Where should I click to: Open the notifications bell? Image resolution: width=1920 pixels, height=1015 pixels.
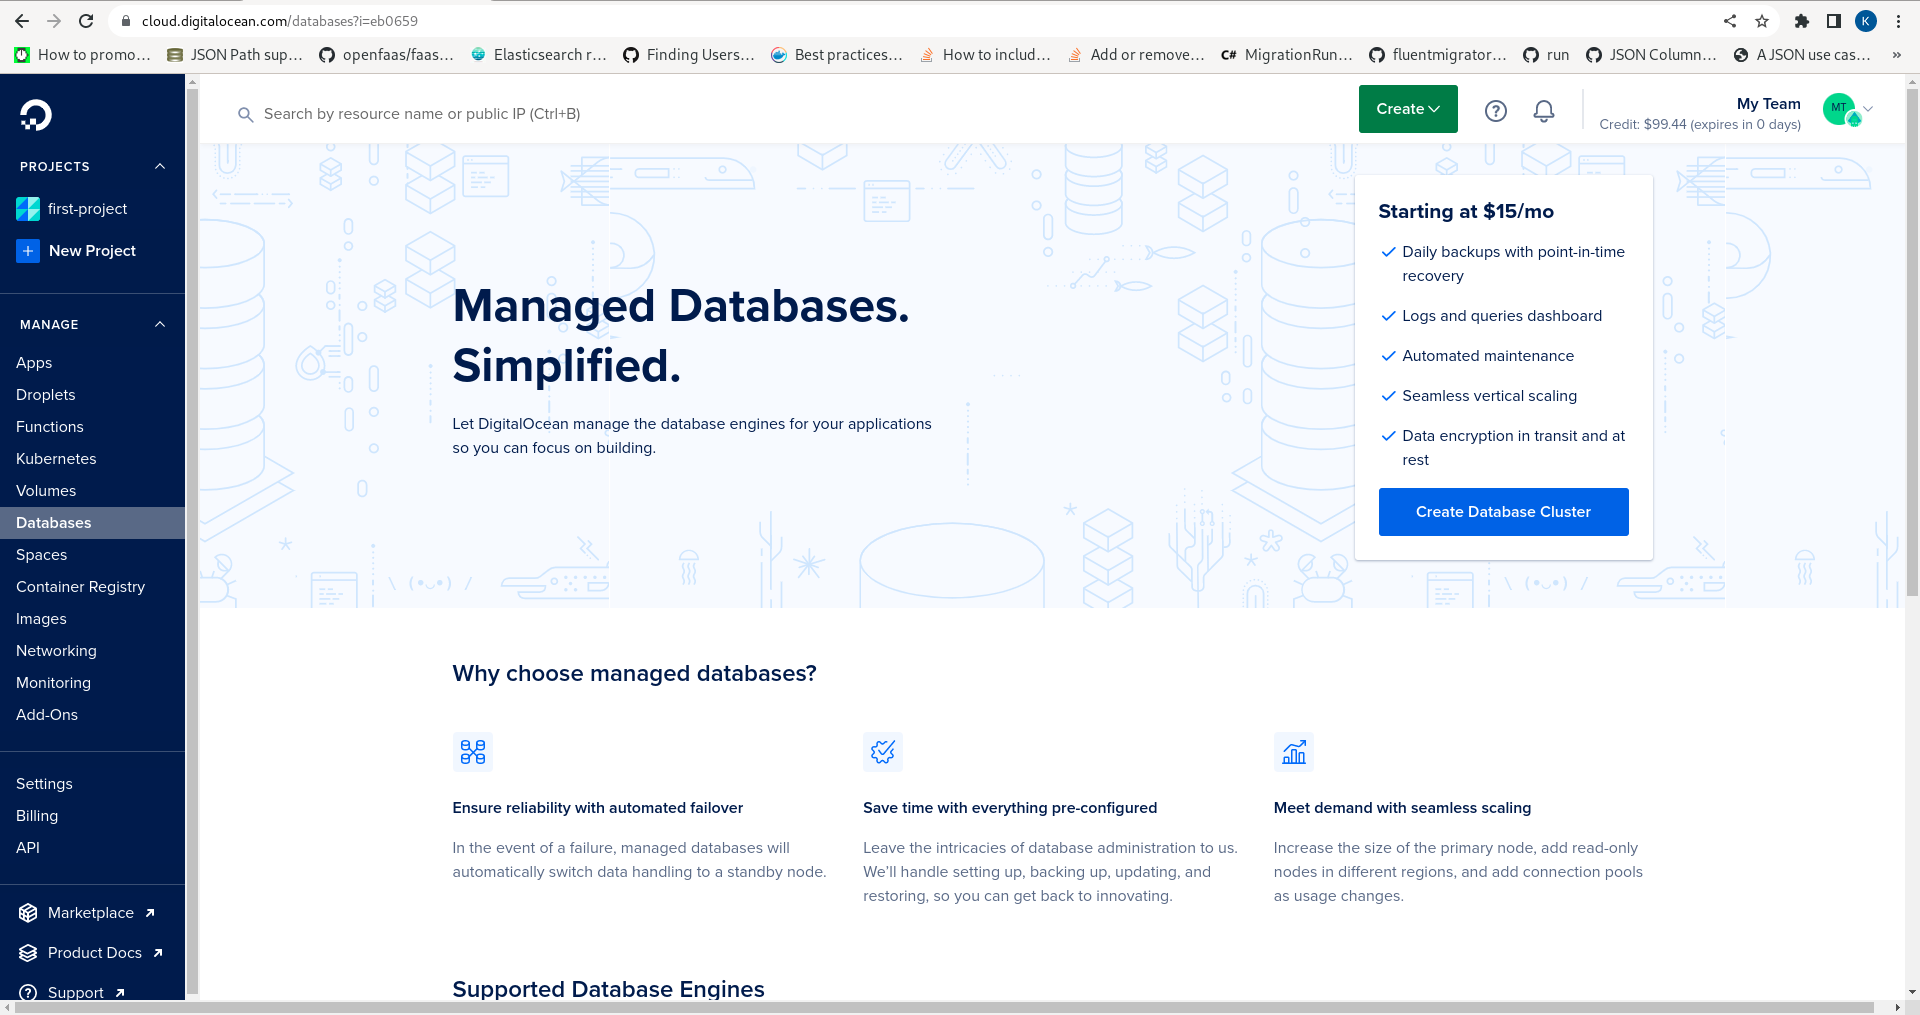pyautogui.click(x=1543, y=111)
